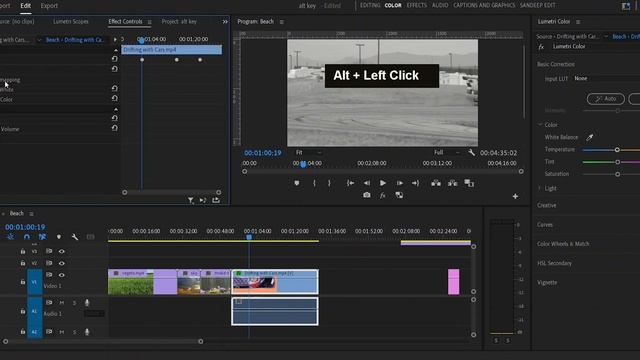Reset the Volume effect parameter

(x=115, y=128)
